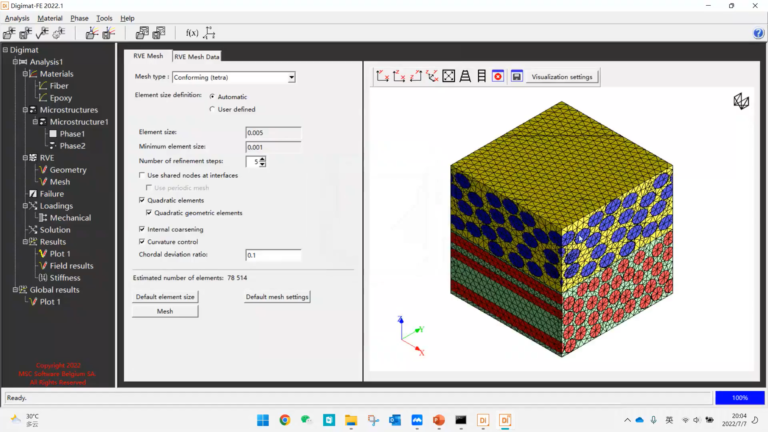Collapse the Digimat root tree node

pyautogui.click(x=5, y=49)
